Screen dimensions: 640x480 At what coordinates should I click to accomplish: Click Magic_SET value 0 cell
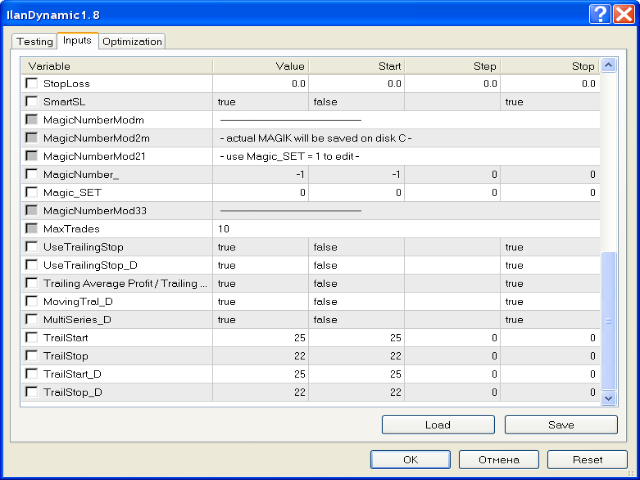click(x=260, y=192)
